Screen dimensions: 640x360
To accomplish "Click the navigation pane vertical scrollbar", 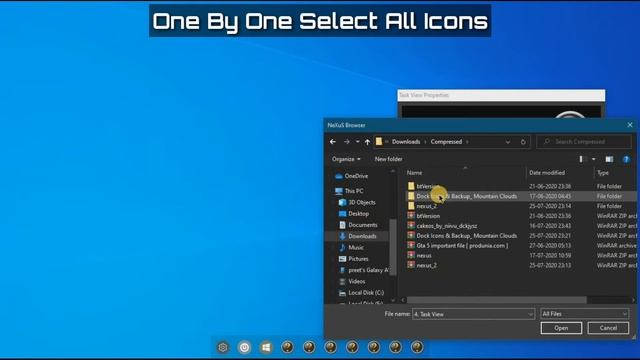I will click(x=393, y=247).
